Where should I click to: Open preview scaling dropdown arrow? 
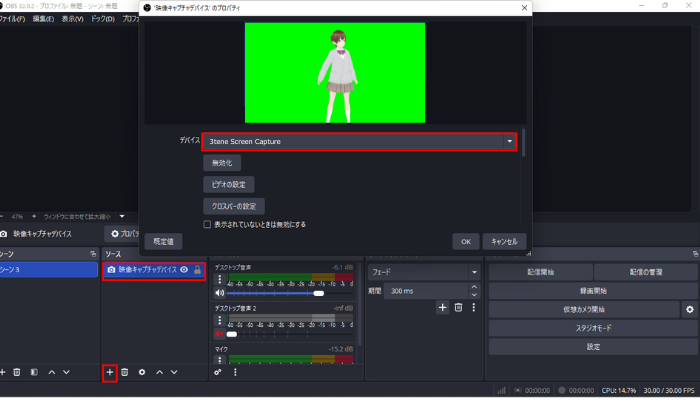[122, 217]
